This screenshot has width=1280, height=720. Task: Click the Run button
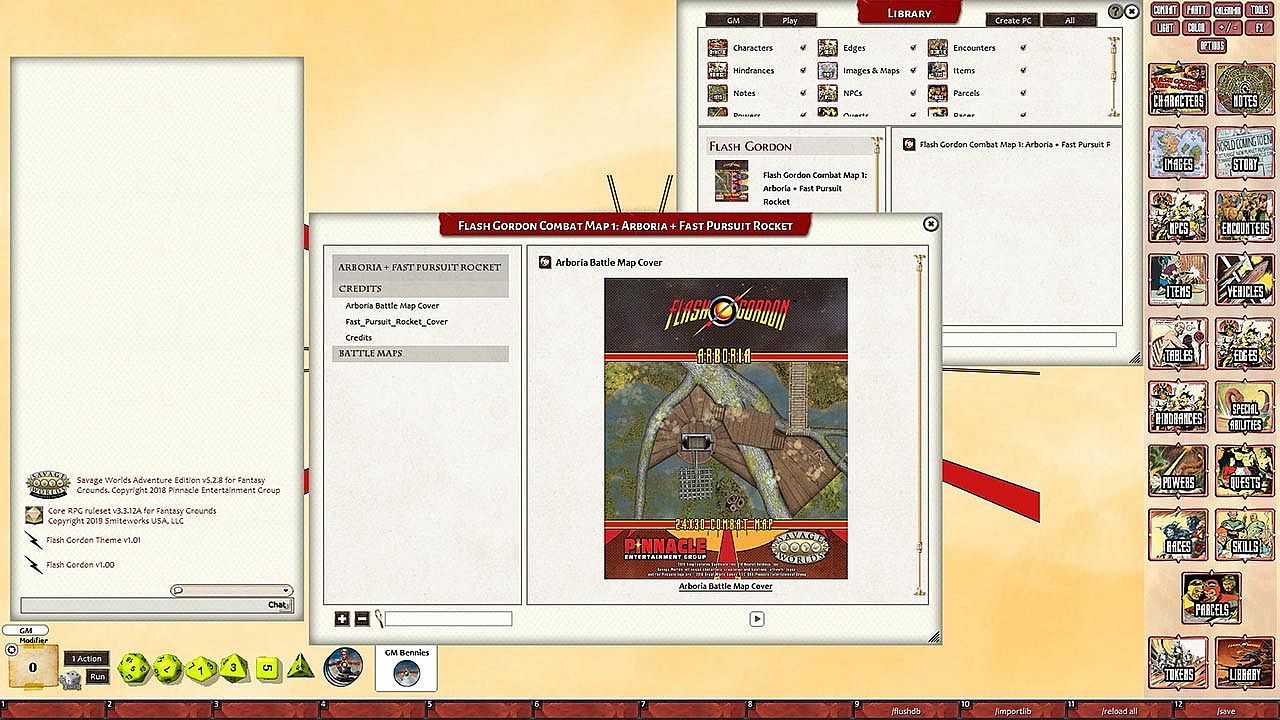pyautogui.click(x=97, y=677)
